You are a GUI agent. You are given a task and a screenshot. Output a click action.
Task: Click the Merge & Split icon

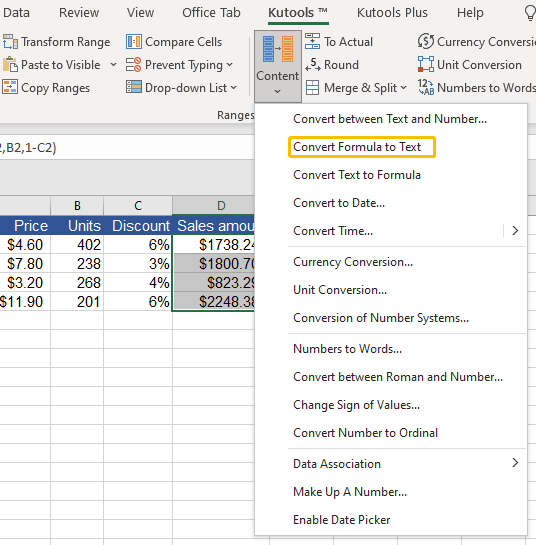[312, 88]
